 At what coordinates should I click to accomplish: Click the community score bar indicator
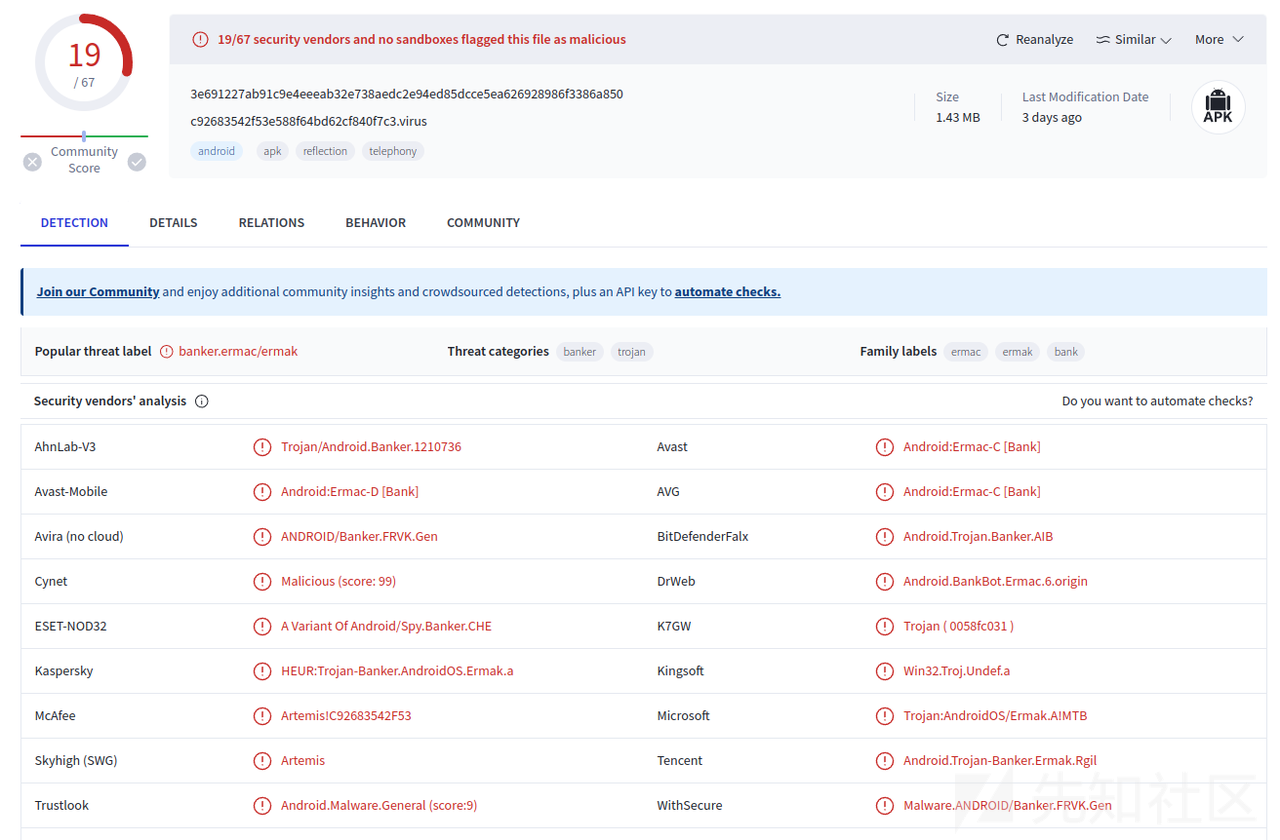(x=84, y=136)
